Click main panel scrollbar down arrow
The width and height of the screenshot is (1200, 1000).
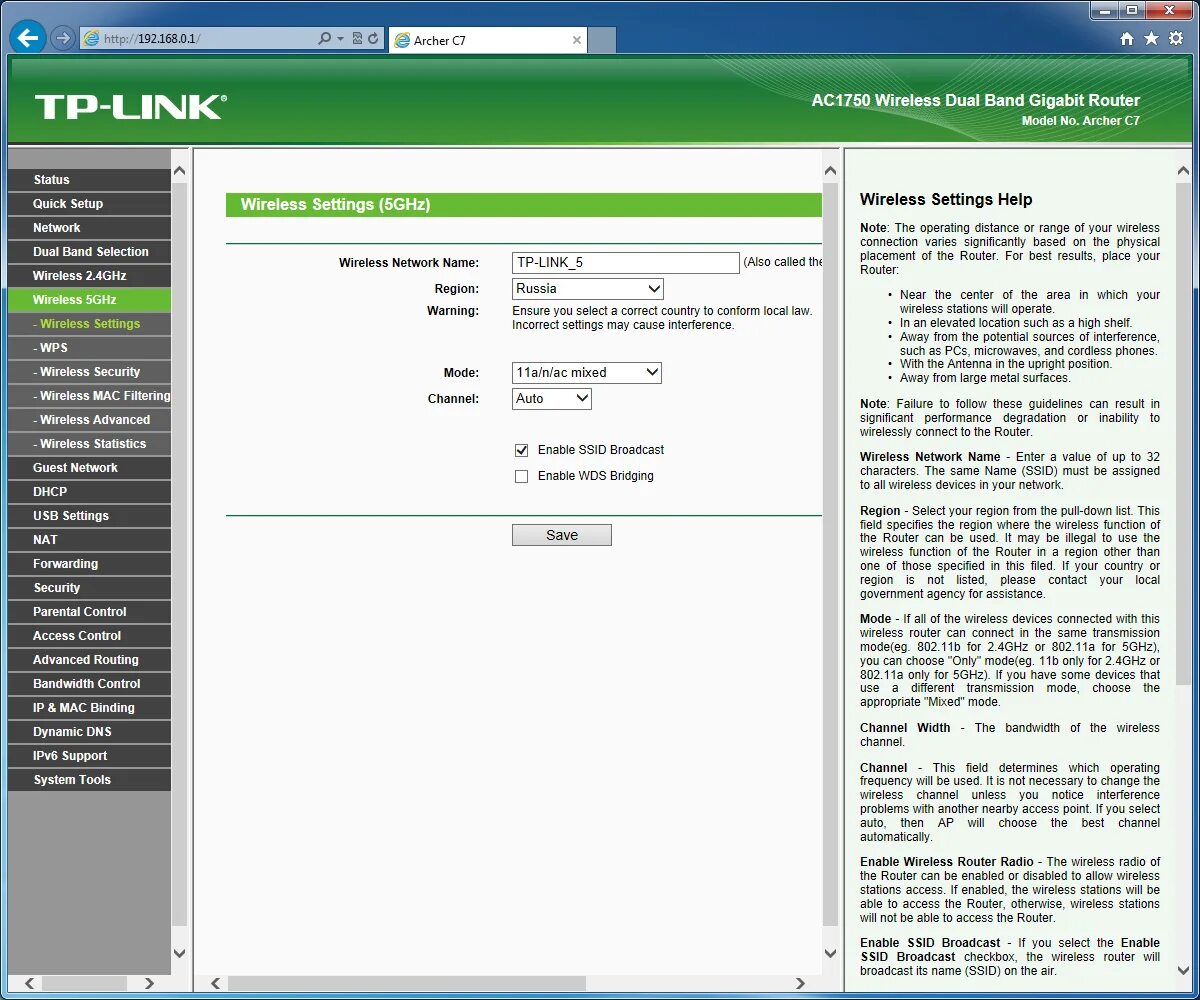point(830,954)
